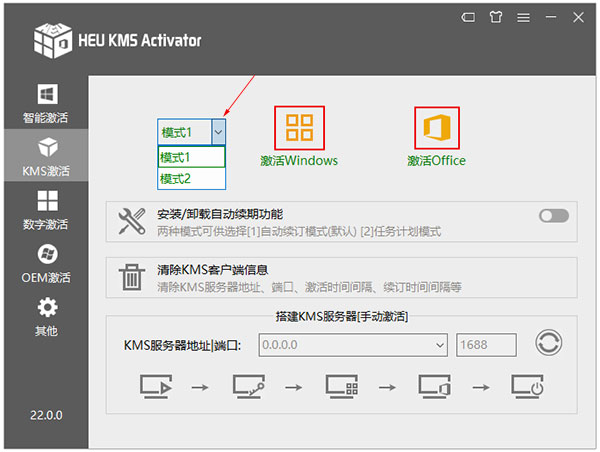Viewport: 600px width, 452px height.
Task: Expand the 模式1 mode dropdown arrow
Action: point(219,132)
